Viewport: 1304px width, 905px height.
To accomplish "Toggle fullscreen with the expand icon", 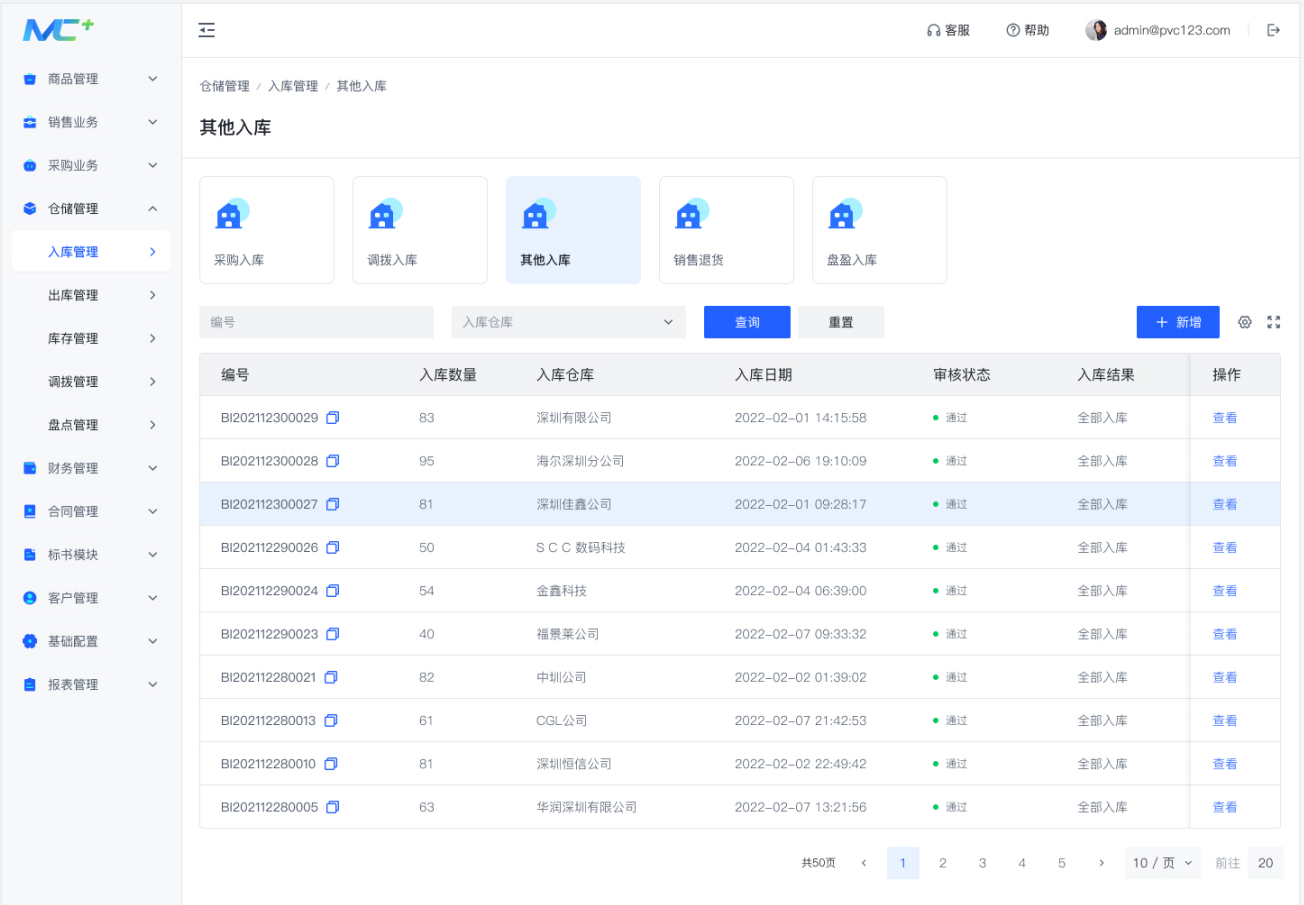I will pyautogui.click(x=1274, y=322).
